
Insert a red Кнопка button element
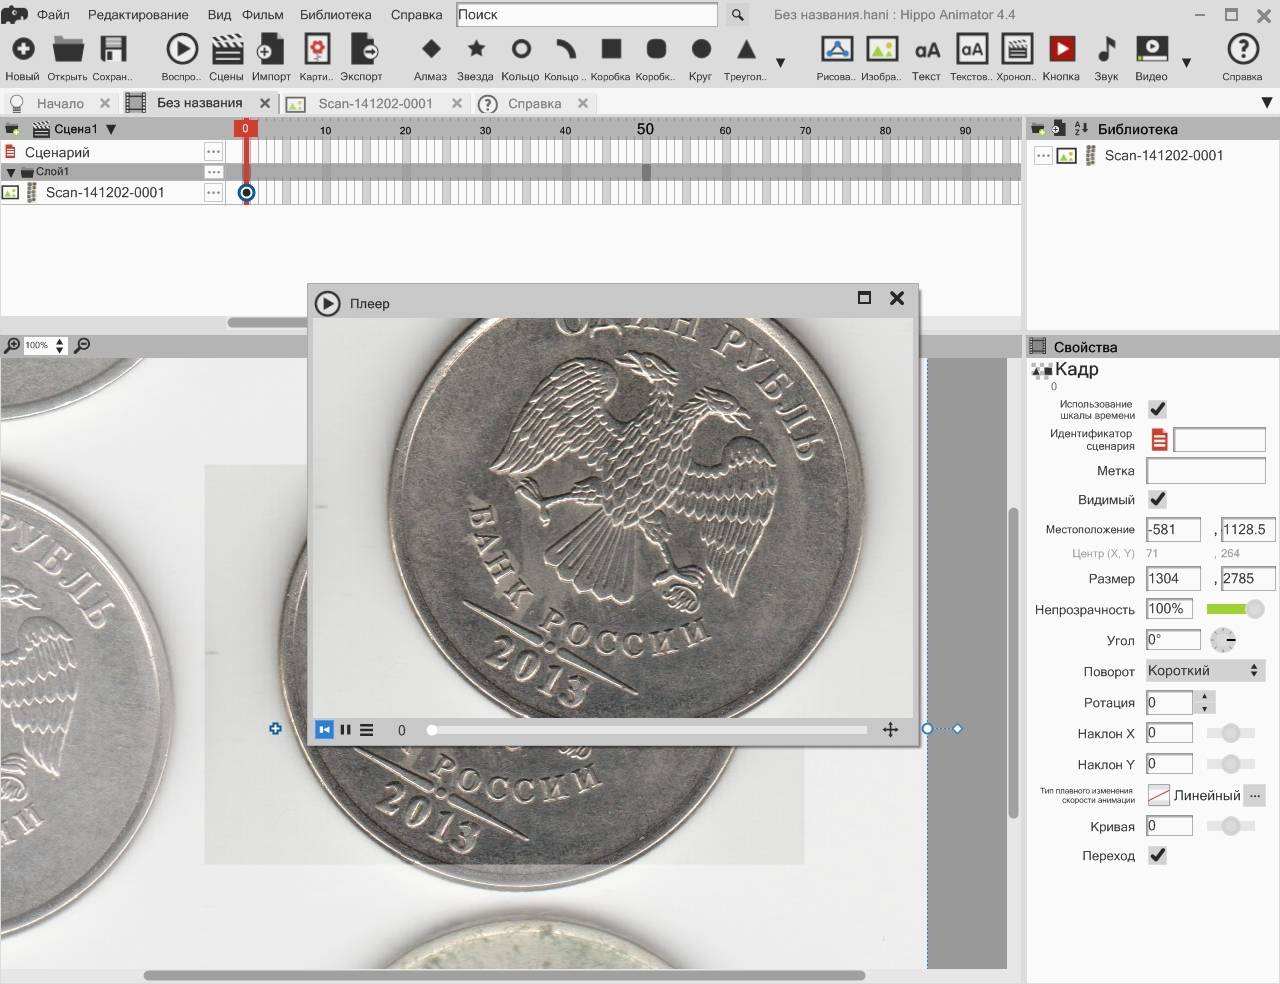point(1061,49)
